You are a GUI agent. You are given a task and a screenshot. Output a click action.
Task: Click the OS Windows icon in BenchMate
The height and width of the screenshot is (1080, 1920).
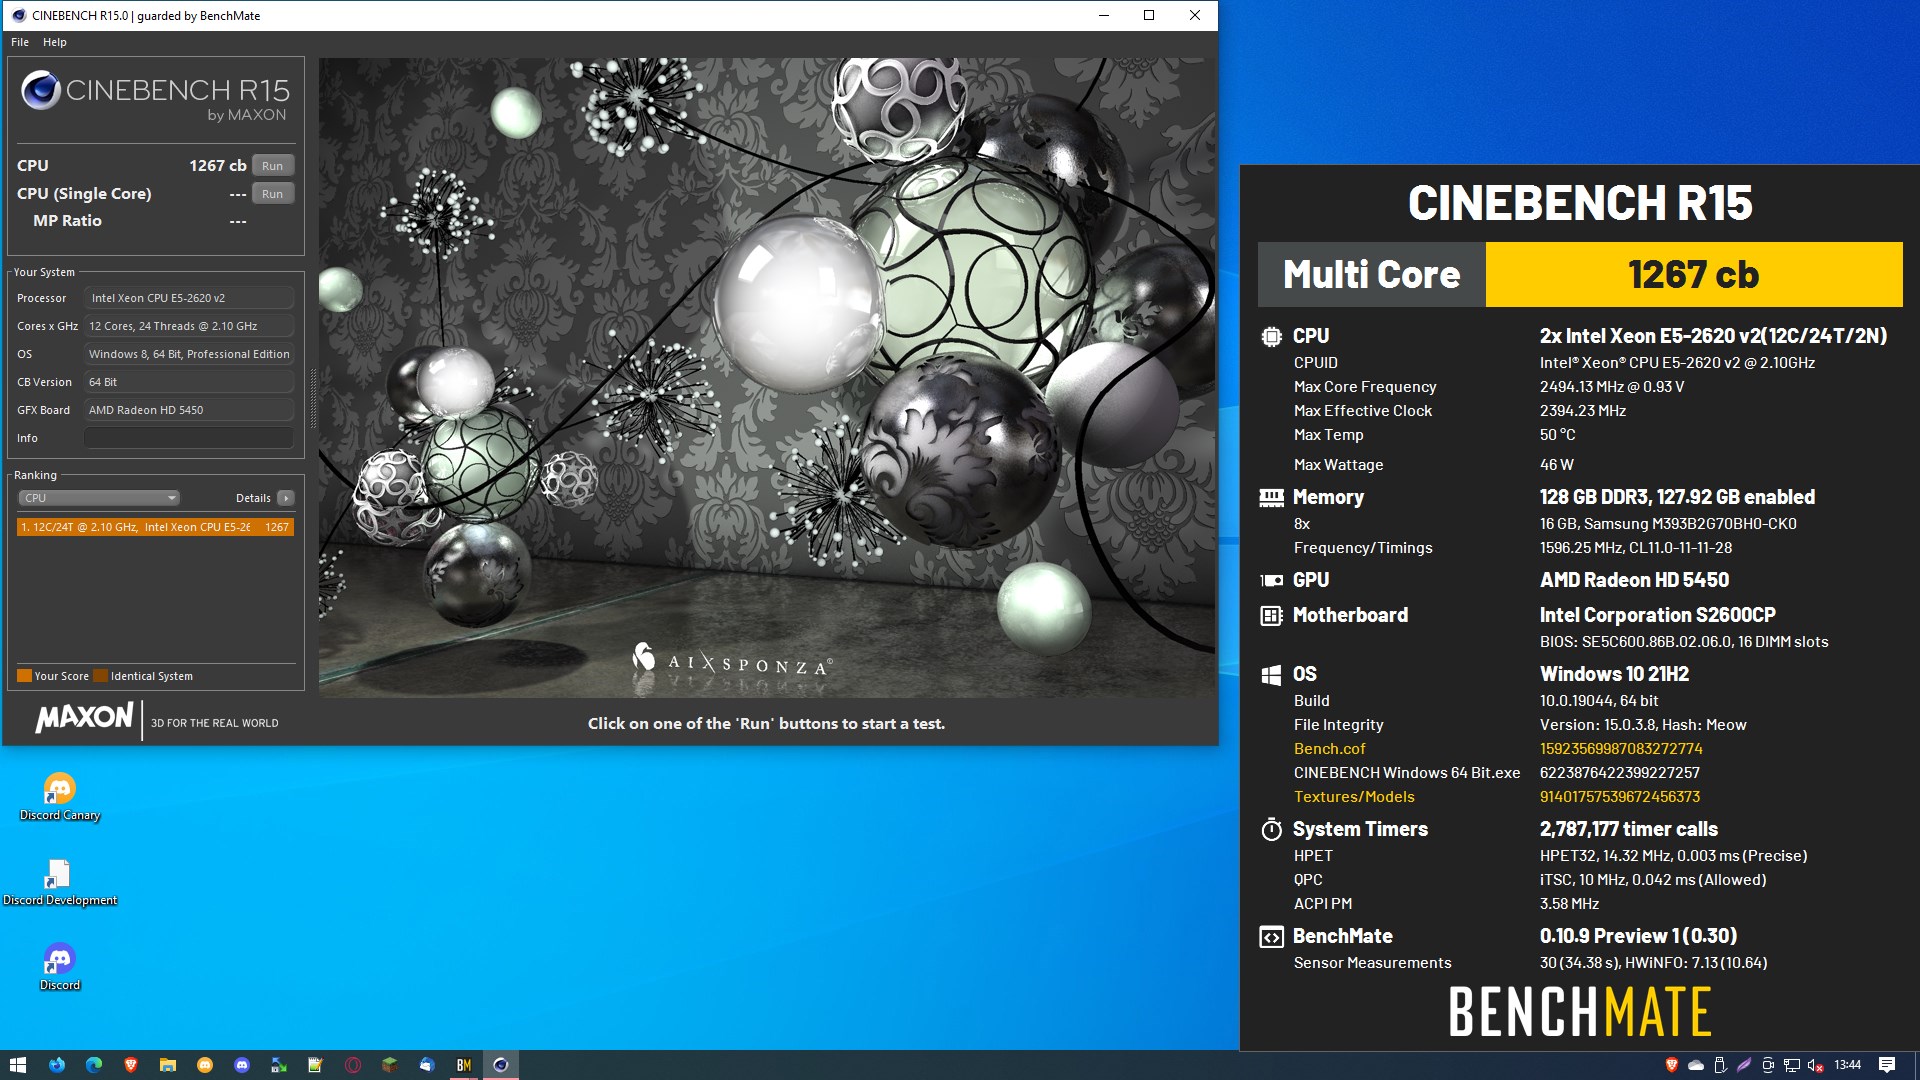(x=1271, y=675)
